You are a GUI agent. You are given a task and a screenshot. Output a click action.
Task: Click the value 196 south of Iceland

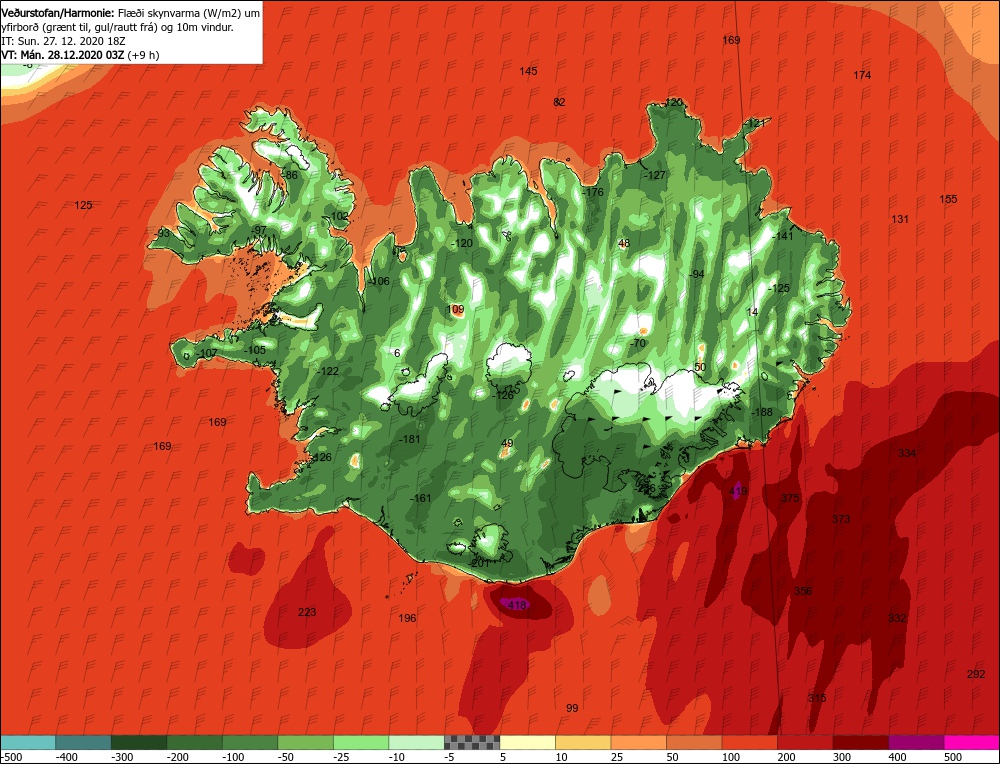pyautogui.click(x=407, y=618)
